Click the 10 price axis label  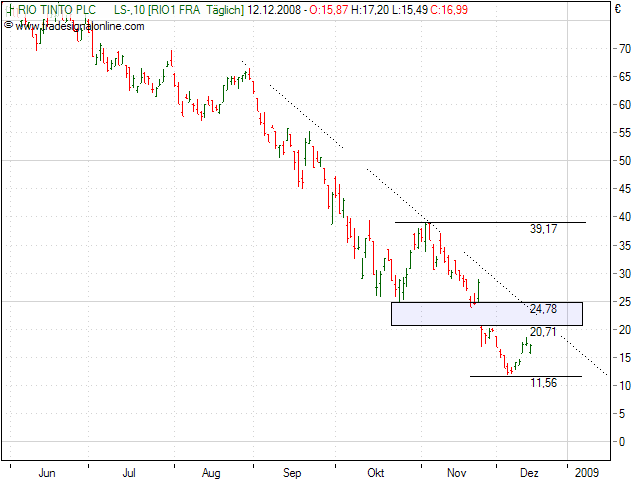[x=625, y=386]
